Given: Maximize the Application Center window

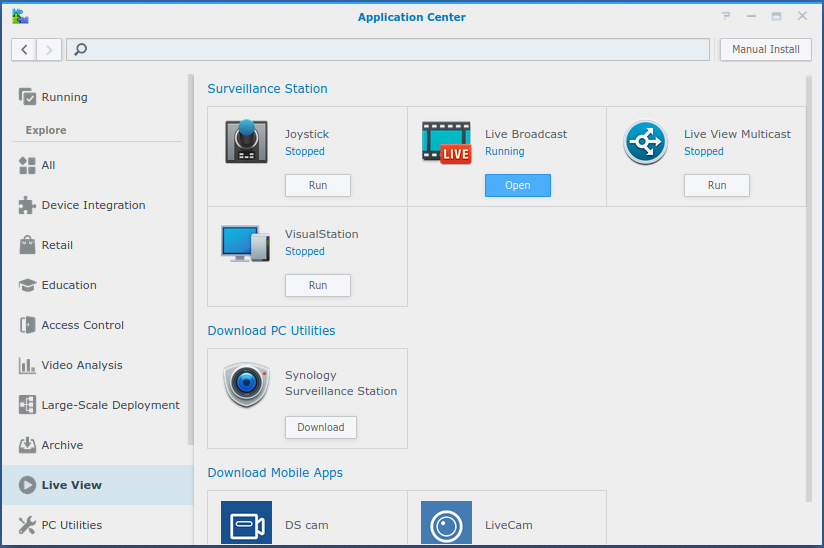Looking at the screenshot, I should coord(777,16).
